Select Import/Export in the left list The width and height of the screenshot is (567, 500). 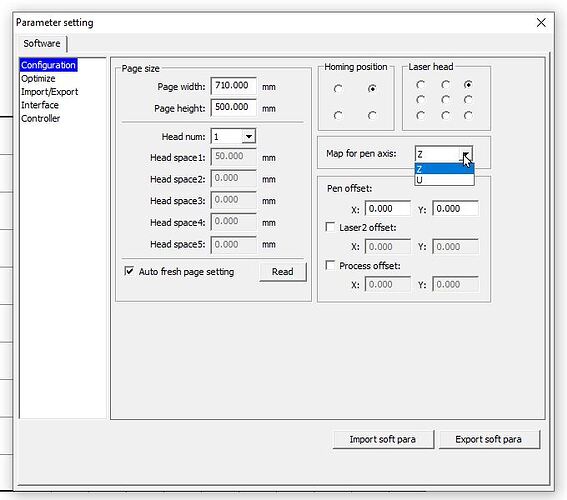pyautogui.click(x=49, y=92)
